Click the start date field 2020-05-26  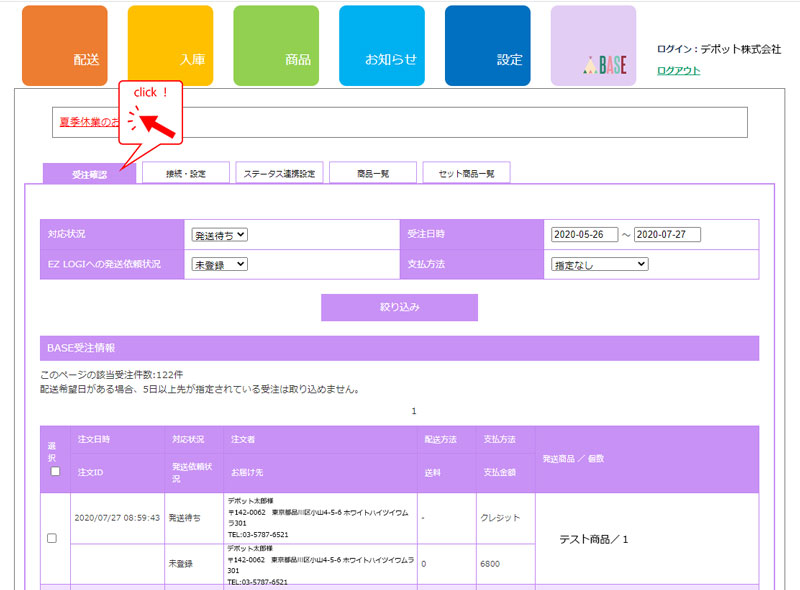click(x=584, y=235)
